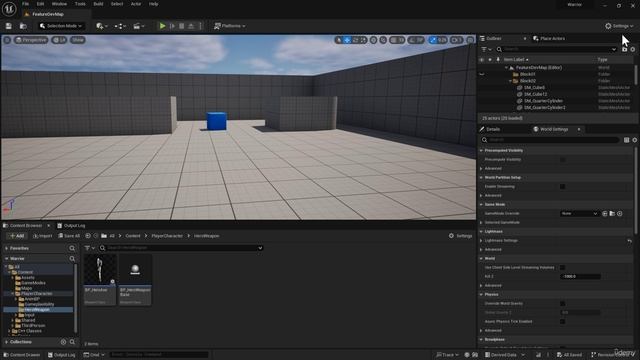Toggle the Override World Gravity checkbox
This screenshot has width=640, height=360.
[x=562, y=304]
